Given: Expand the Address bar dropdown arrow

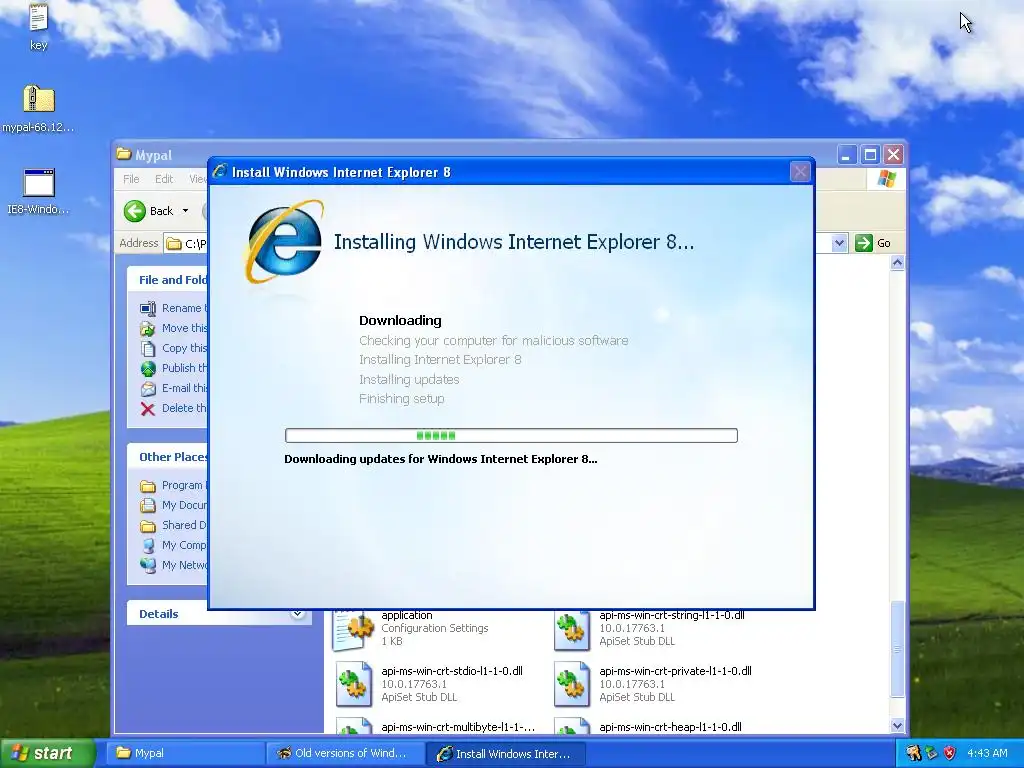Looking at the screenshot, I should point(839,243).
